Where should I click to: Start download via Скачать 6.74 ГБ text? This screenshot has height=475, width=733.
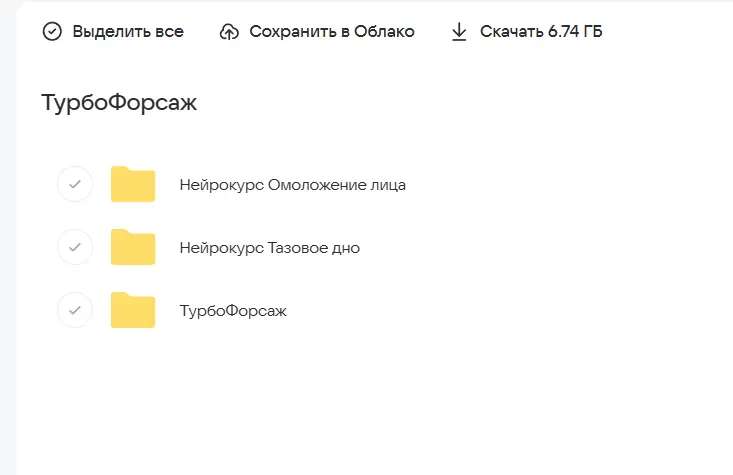pos(541,32)
